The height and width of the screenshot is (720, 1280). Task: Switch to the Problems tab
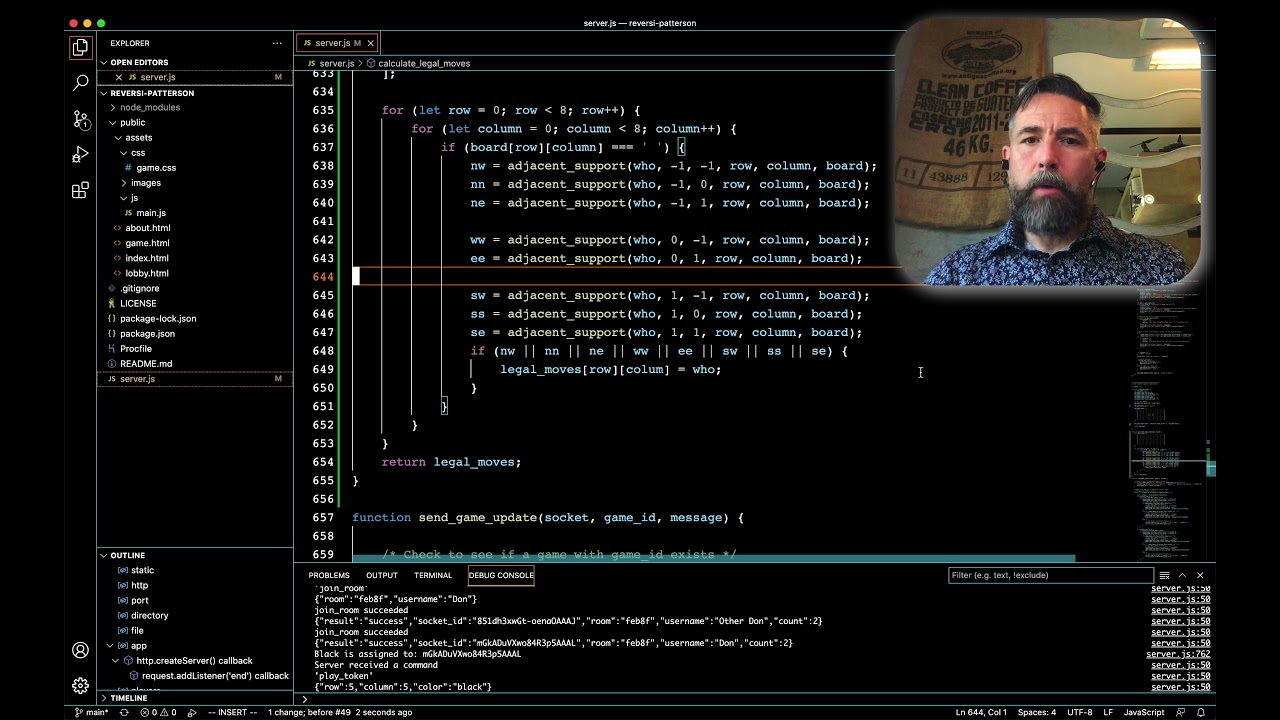click(x=329, y=575)
